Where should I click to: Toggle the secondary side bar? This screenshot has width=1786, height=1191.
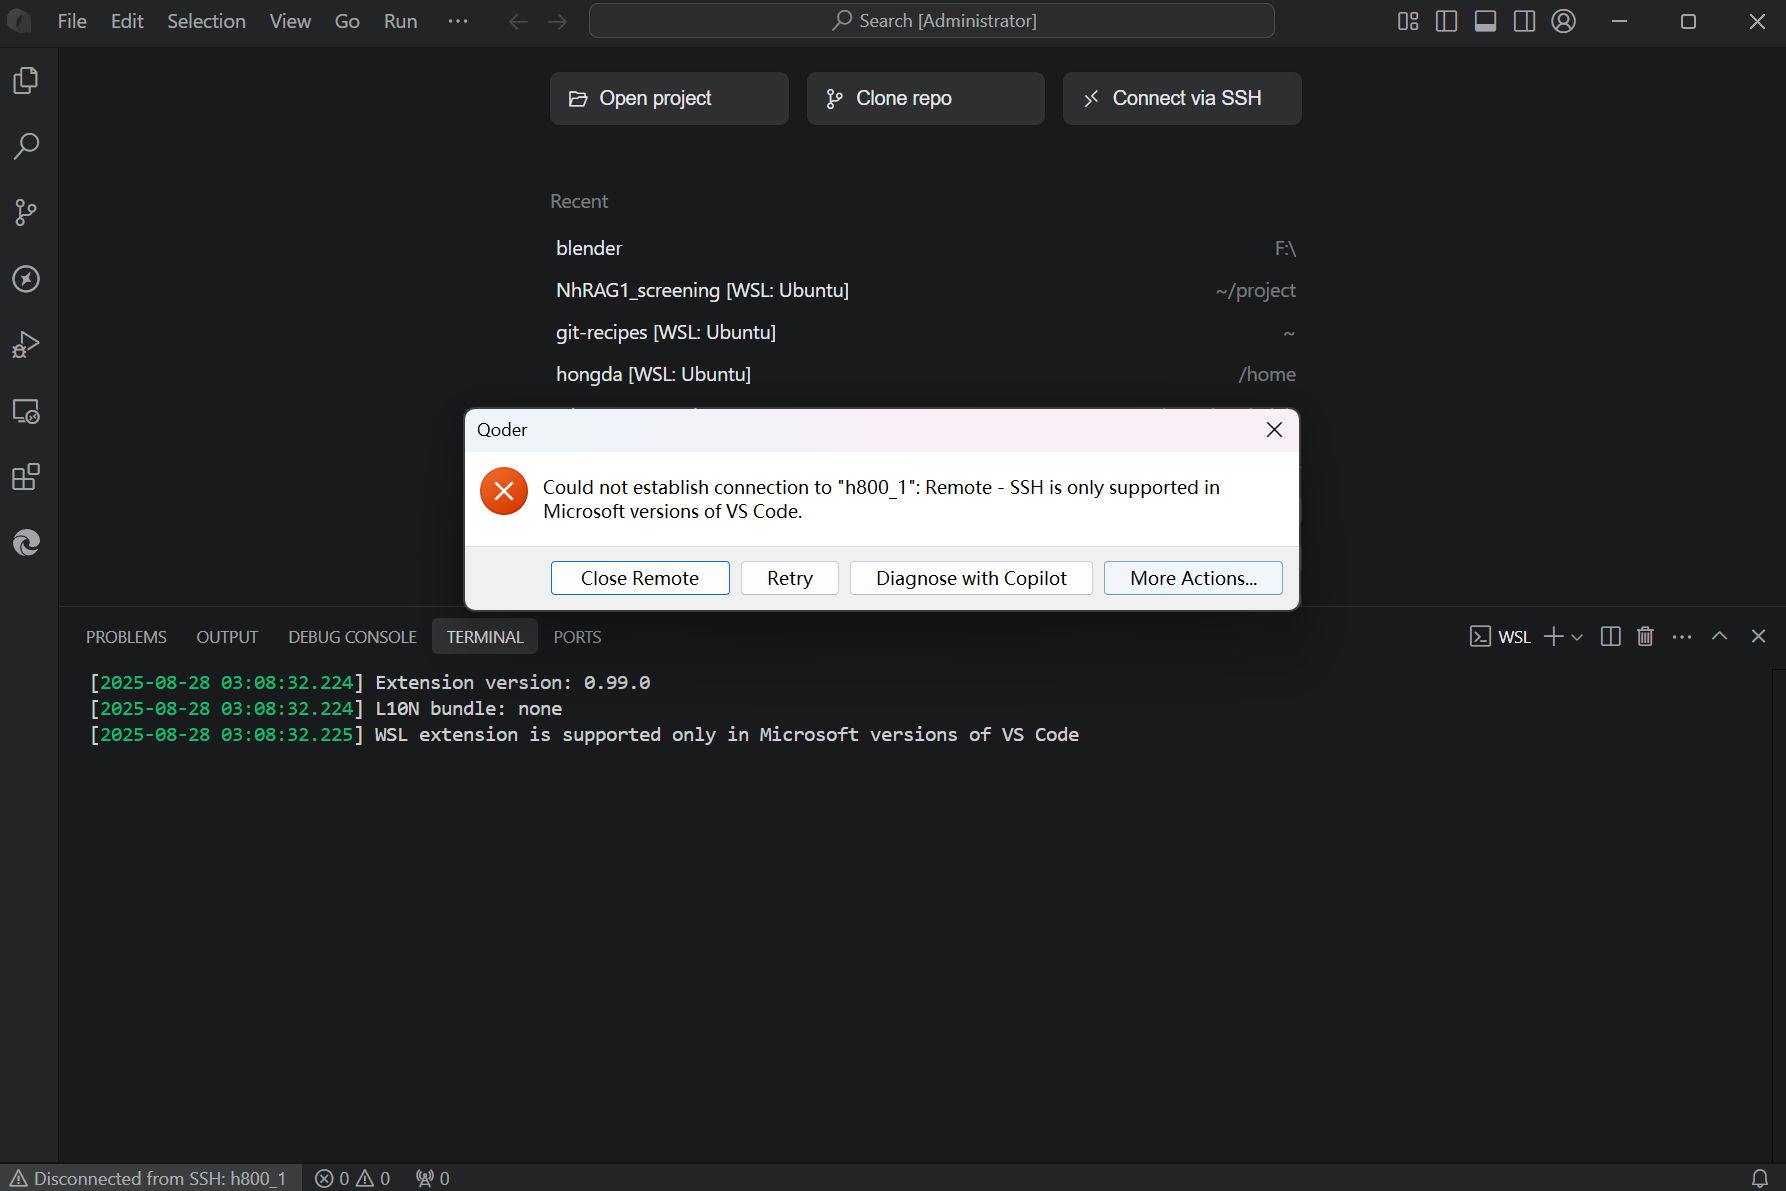[x=1524, y=21]
